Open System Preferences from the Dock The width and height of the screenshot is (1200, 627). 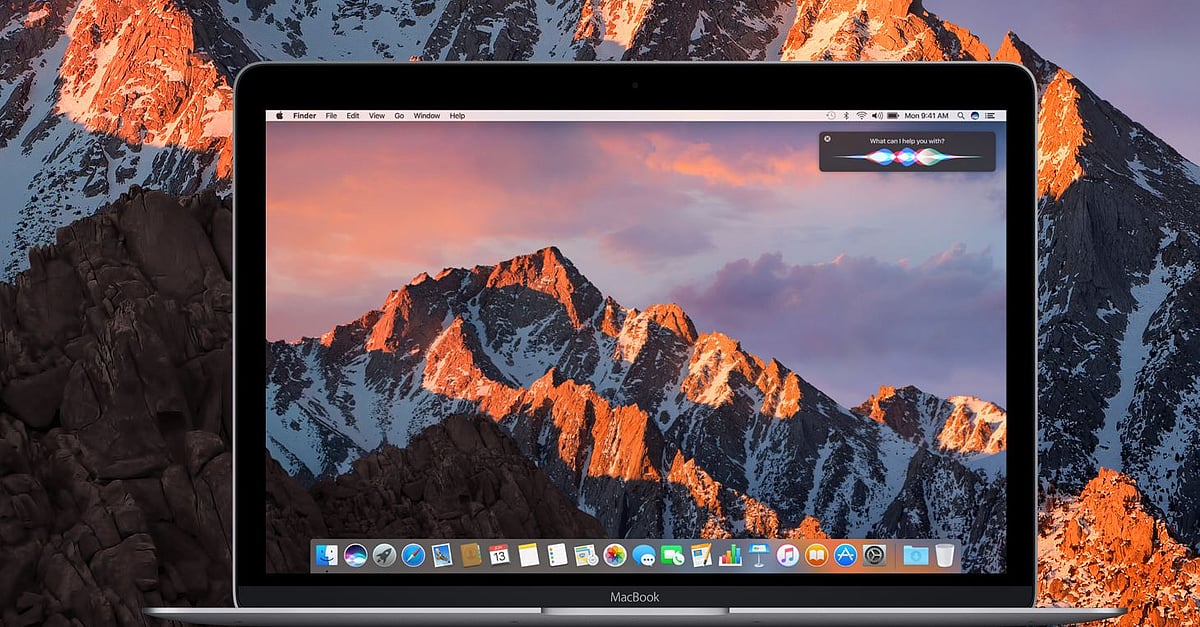(873, 557)
